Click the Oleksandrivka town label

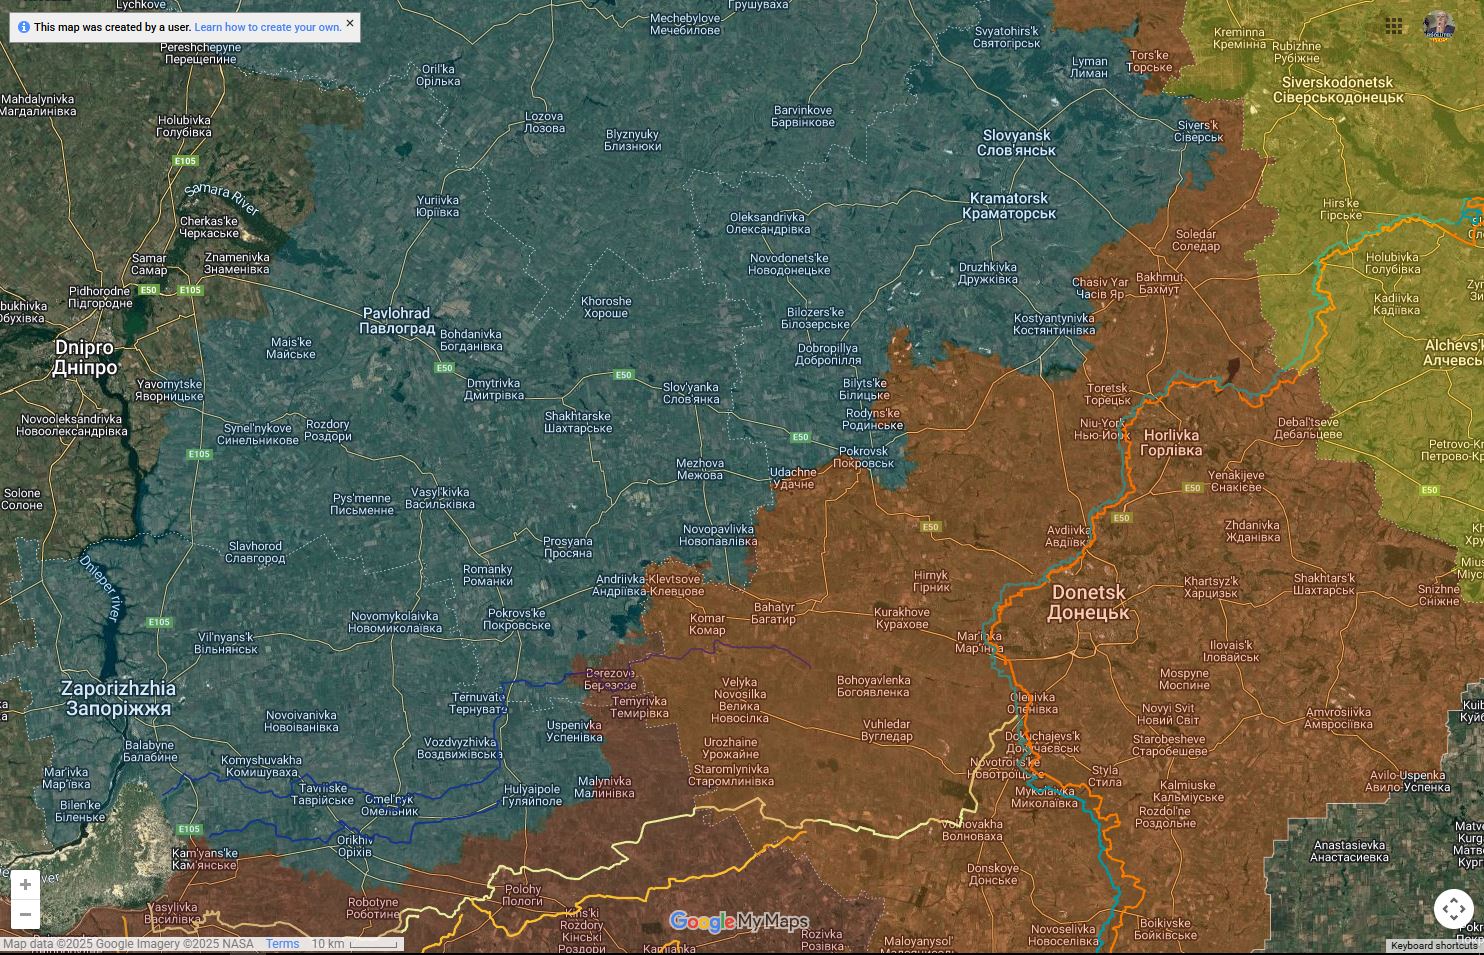click(x=768, y=223)
